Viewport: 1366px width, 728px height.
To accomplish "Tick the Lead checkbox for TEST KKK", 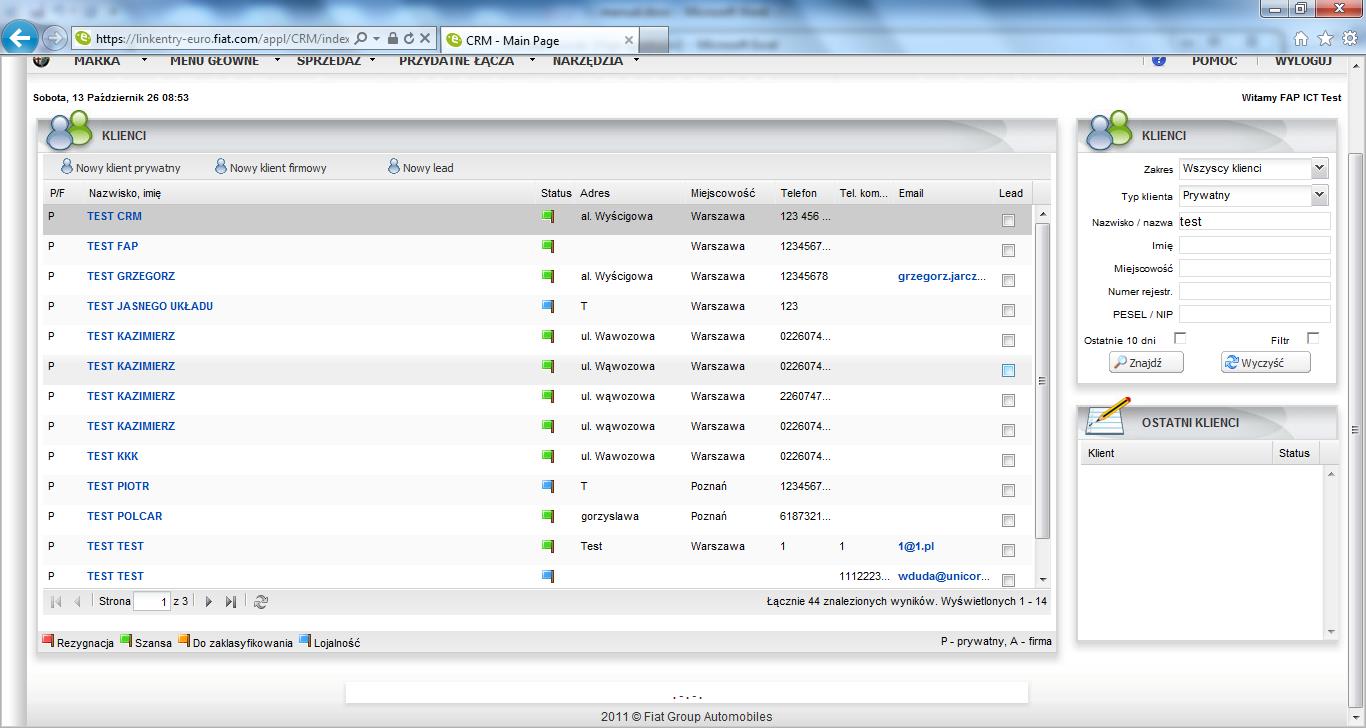I will click(x=1008, y=460).
